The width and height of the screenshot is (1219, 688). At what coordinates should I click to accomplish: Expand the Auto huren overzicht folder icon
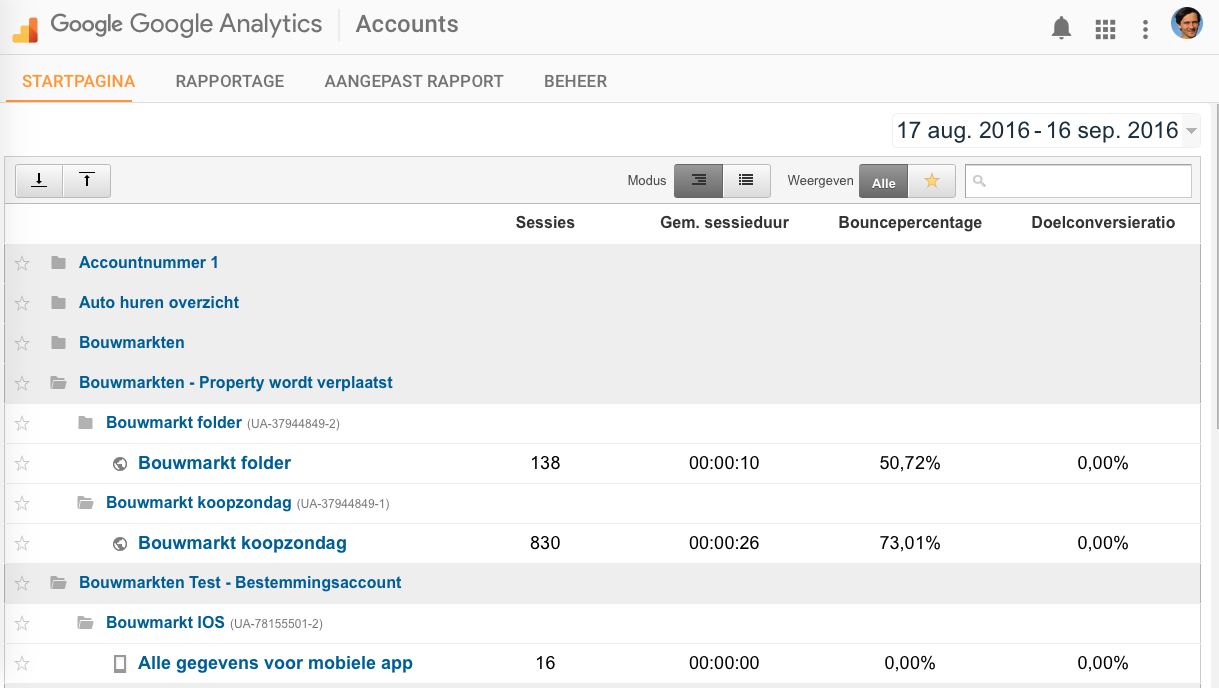(x=58, y=302)
